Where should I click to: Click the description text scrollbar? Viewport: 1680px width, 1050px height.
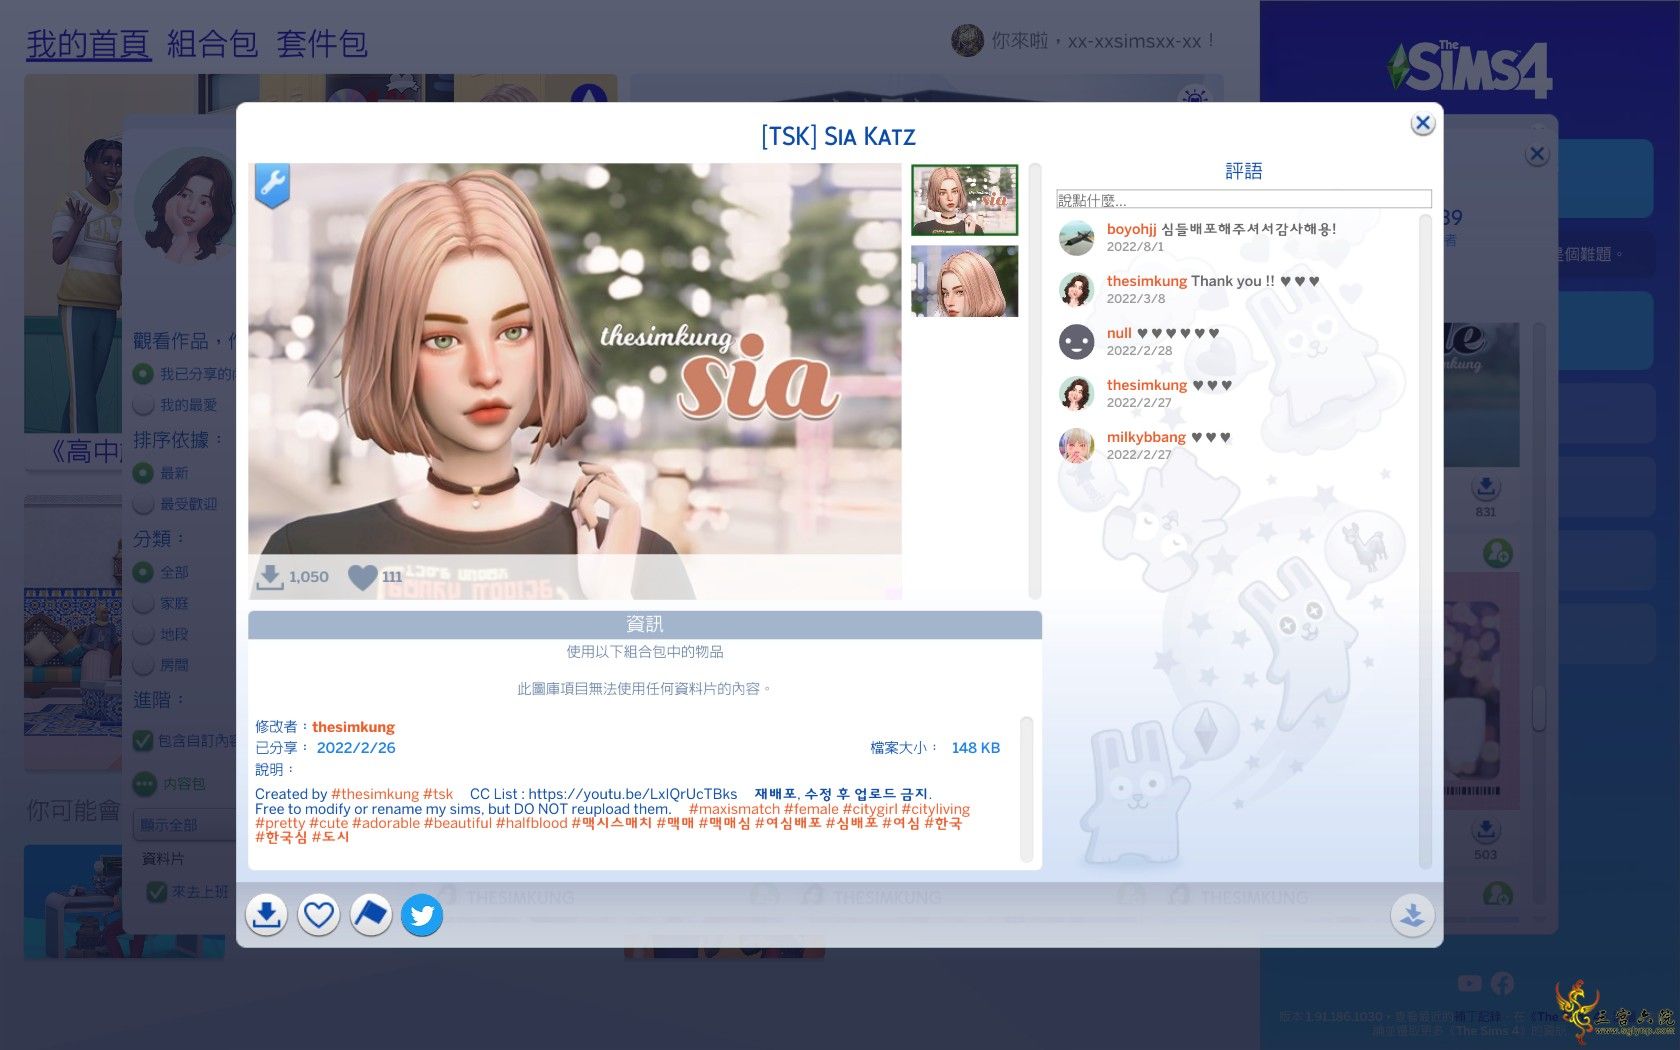[1026, 789]
